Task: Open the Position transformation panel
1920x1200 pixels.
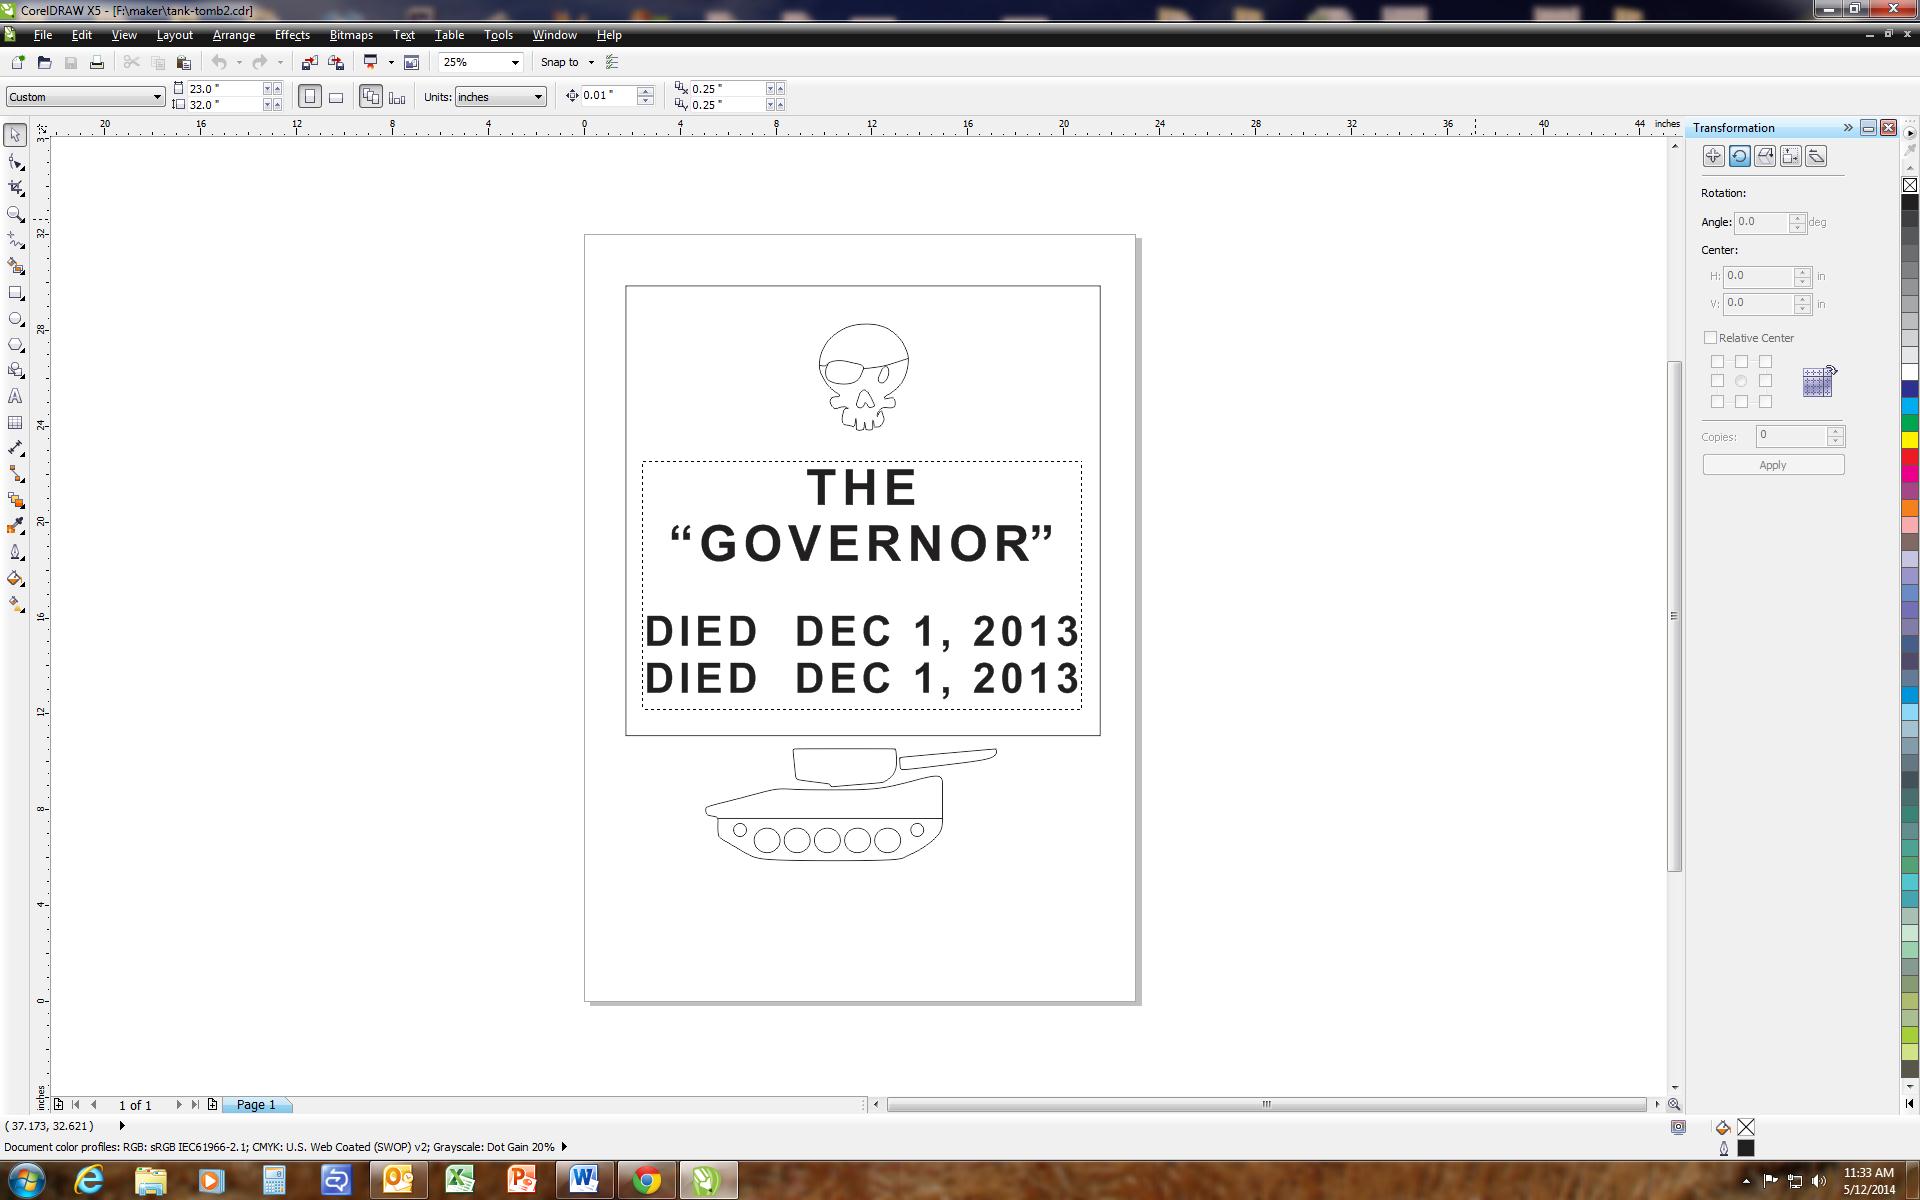Action: (1713, 156)
